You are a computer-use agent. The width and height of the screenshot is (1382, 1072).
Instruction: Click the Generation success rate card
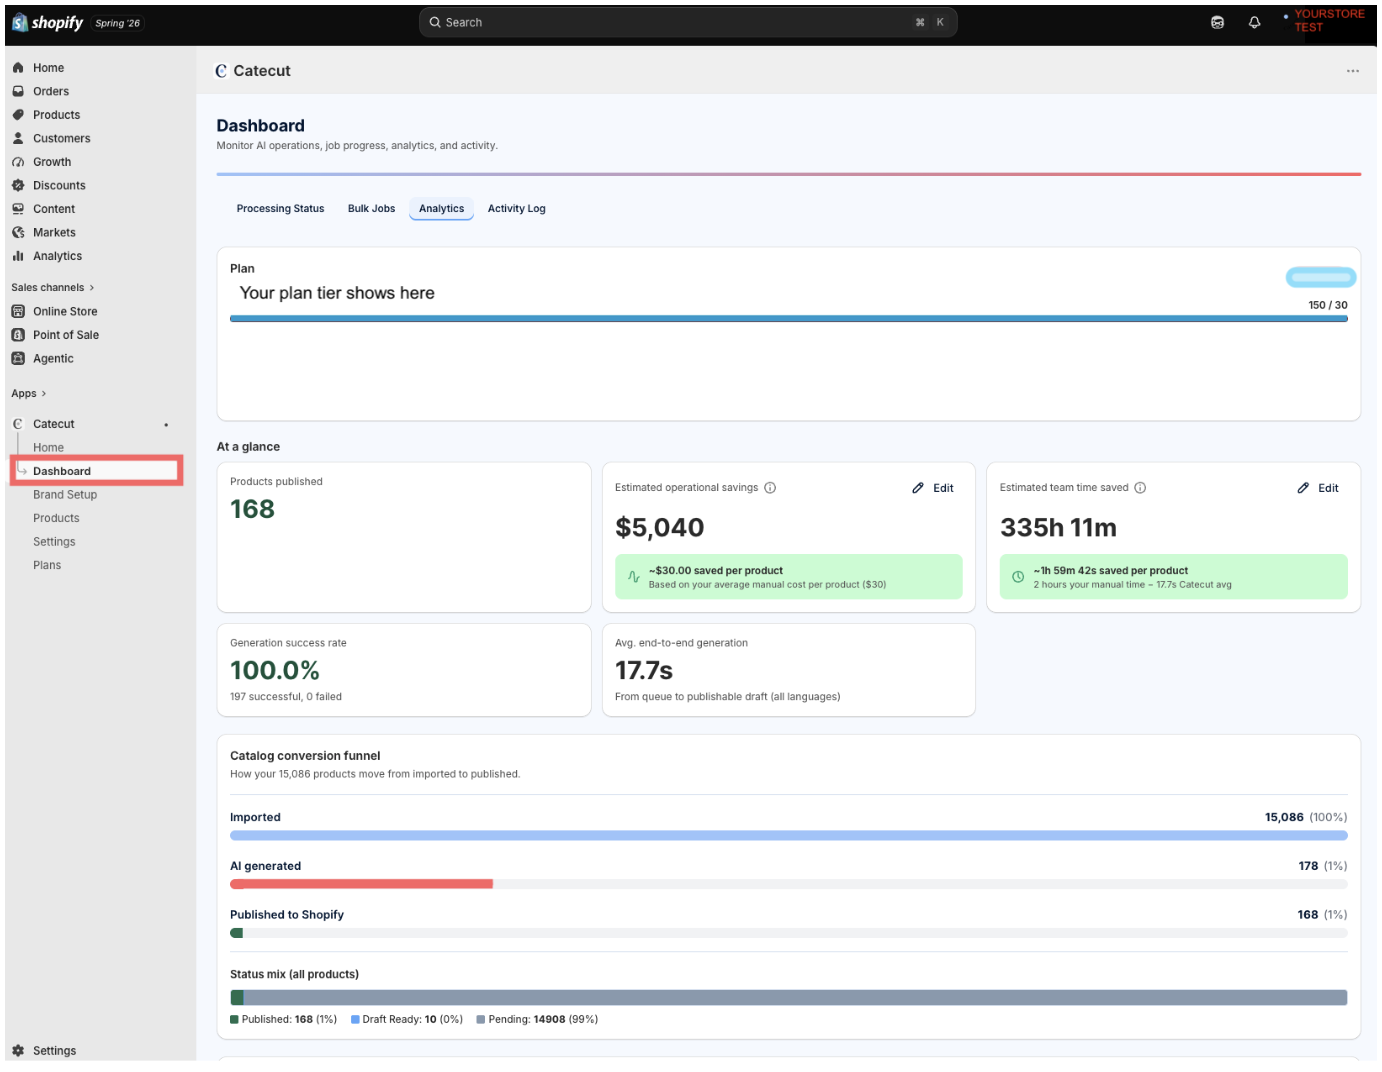coord(404,670)
